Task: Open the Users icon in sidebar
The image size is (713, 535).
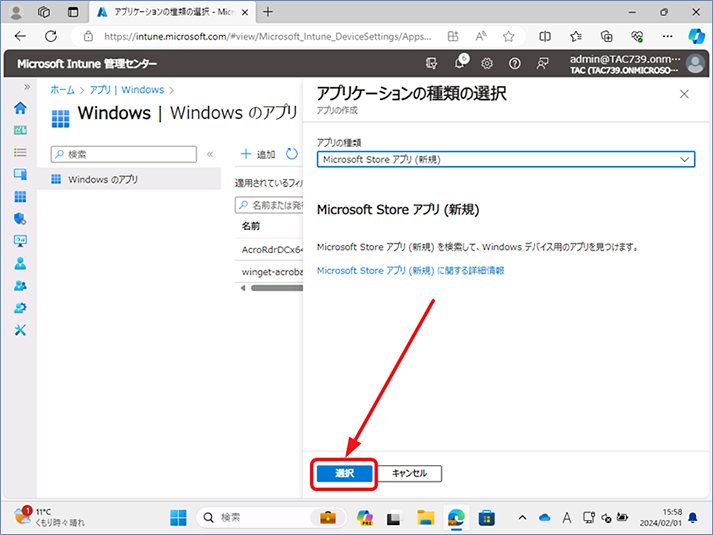Action: [x=20, y=263]
